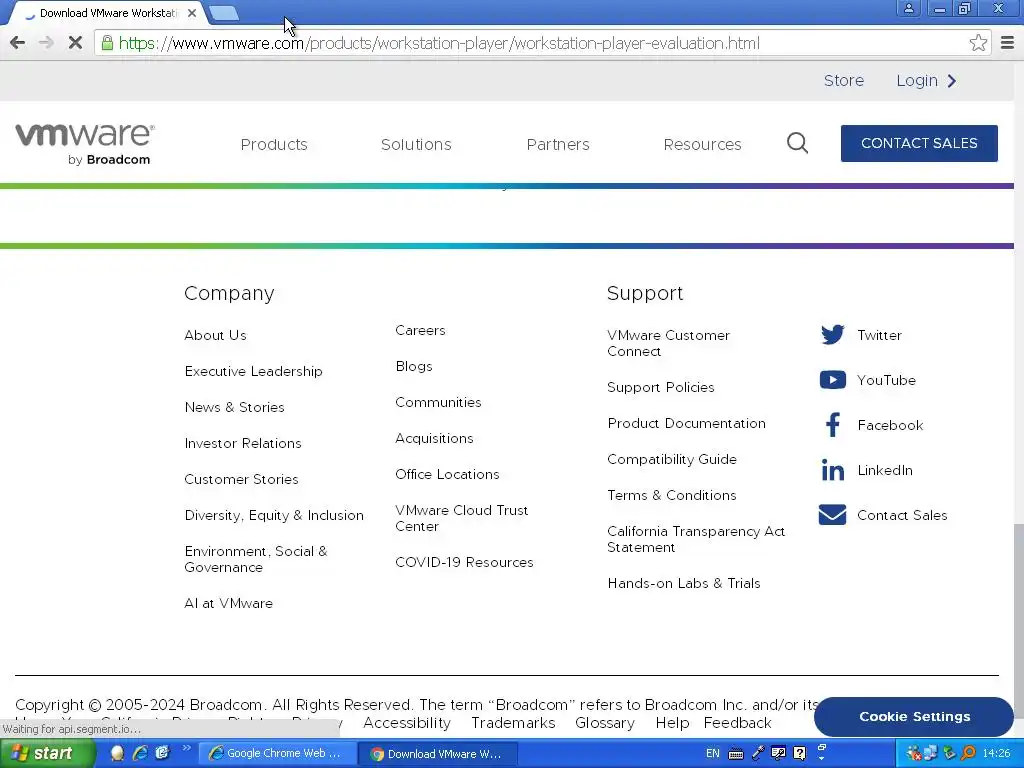Close the Download VMware tab
This screenshot has width=1024, height=768.
point(192,12)
